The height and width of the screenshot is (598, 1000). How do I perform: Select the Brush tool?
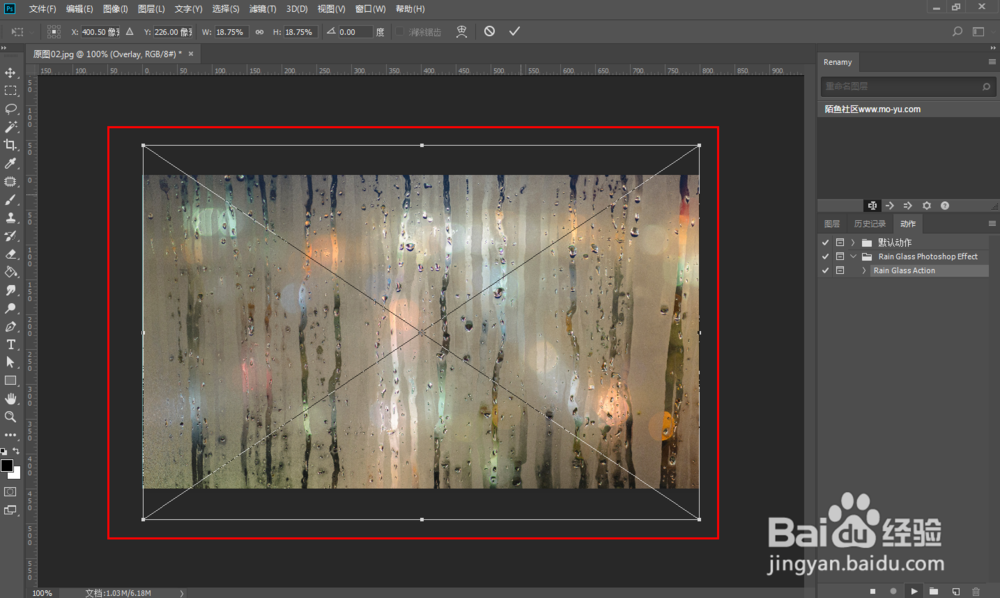10,200
